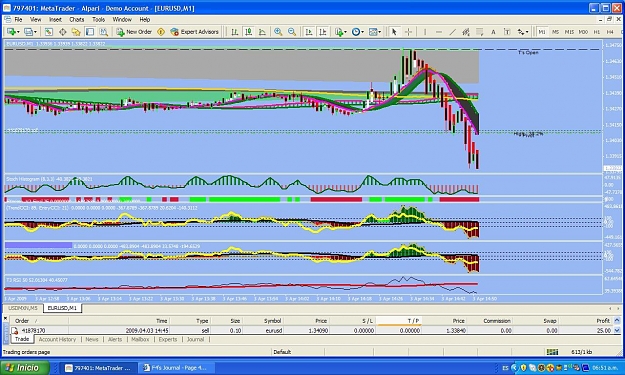The width and height of the screenshot is (625, 375).
Task: Zoom out on the chart
Action: tap(292, 32)
